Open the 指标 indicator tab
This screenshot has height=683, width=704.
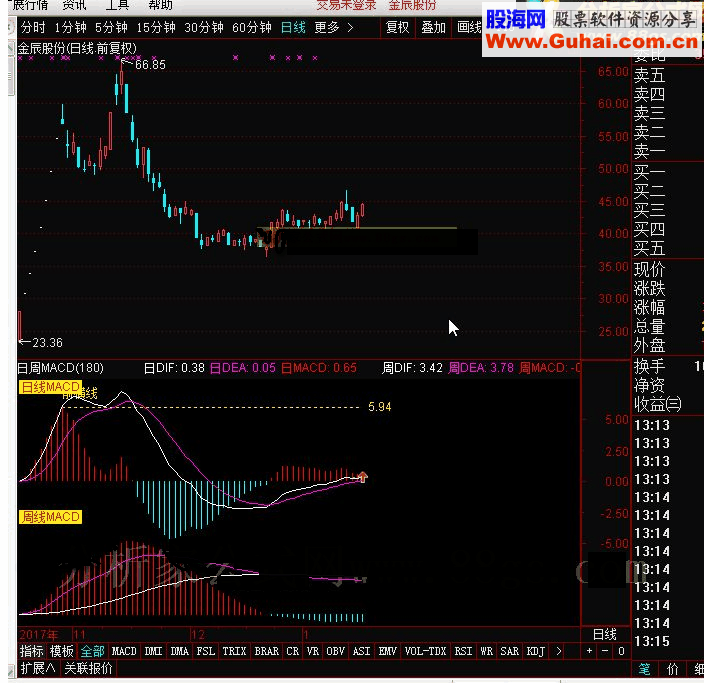click(31, 651)
